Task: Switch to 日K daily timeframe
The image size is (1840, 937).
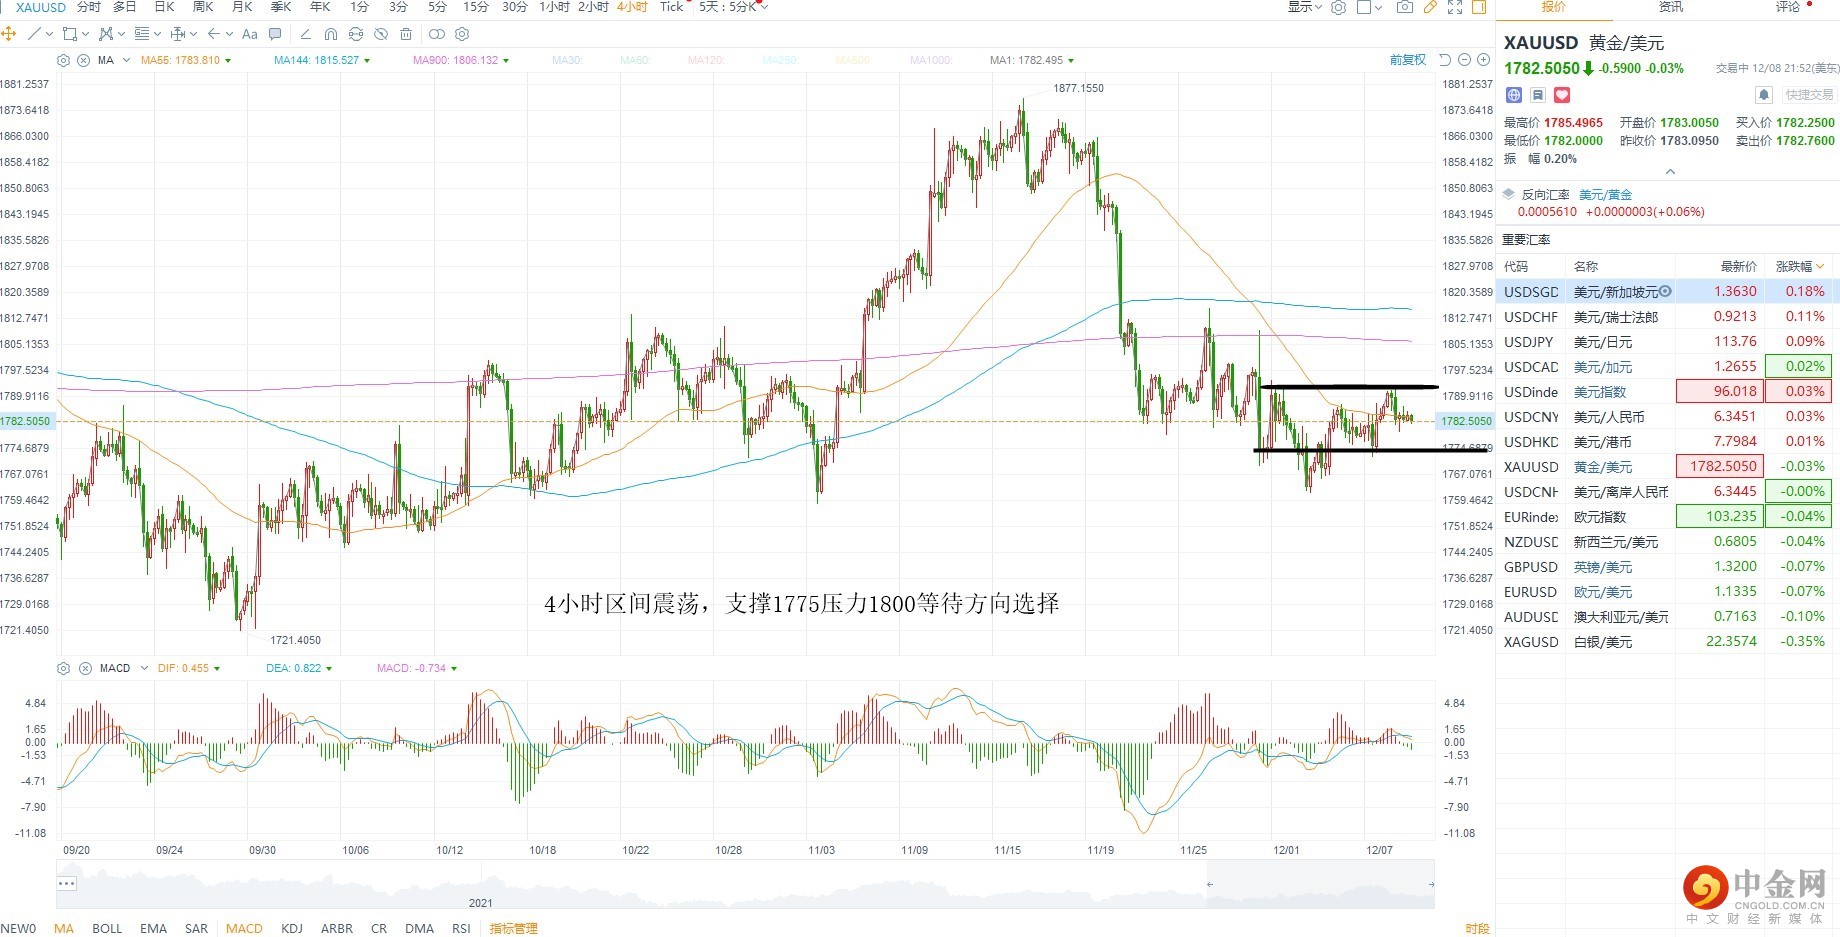Action: click(x=165, y=7)
